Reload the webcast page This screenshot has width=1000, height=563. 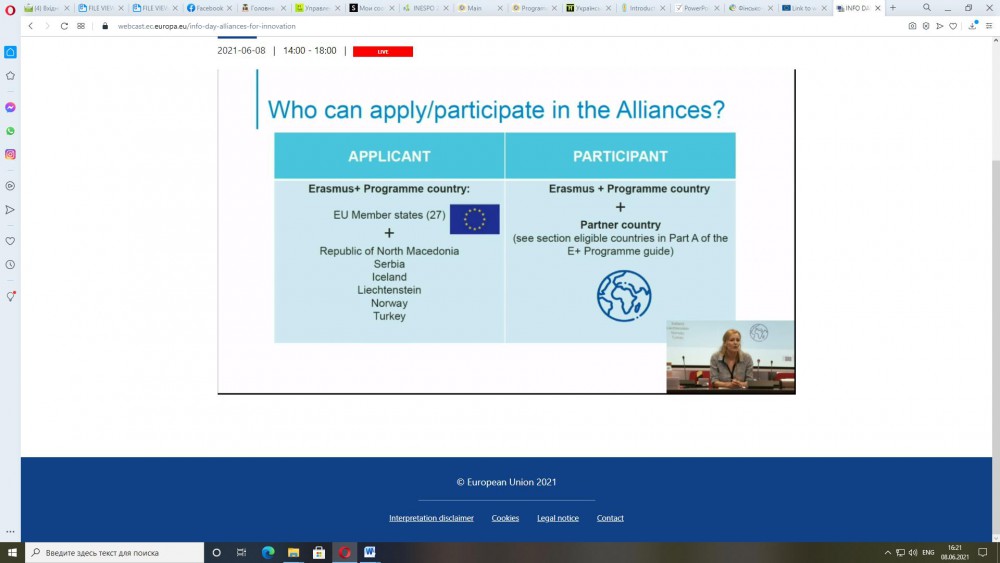[64, 26]
